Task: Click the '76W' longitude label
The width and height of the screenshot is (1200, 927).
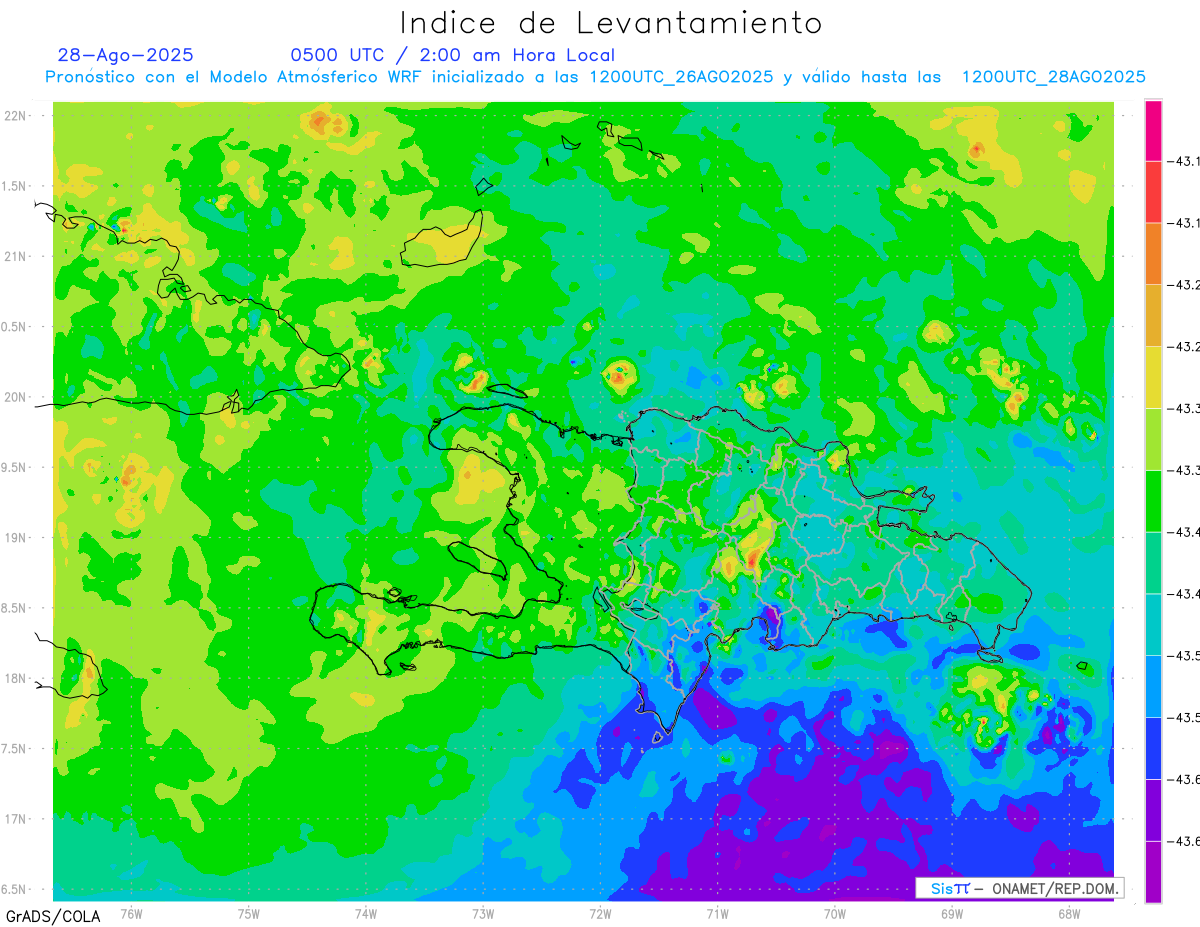Action: coord(131,914)
